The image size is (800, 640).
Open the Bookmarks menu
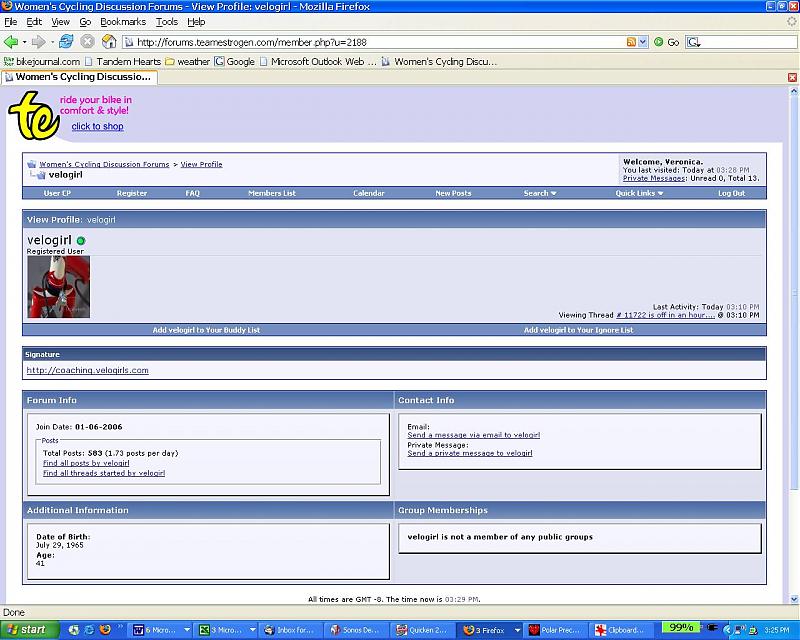(123, 21)
